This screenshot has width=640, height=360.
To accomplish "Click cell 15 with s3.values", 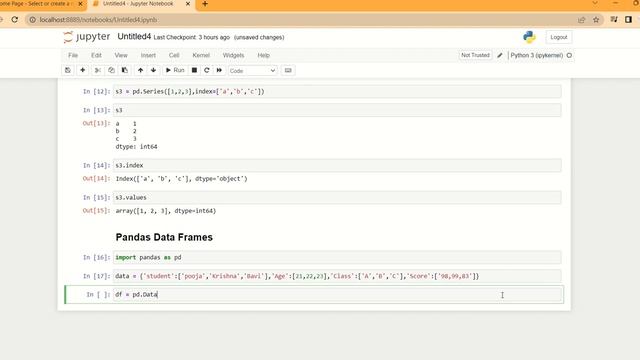I will click(x=337, y=198).
